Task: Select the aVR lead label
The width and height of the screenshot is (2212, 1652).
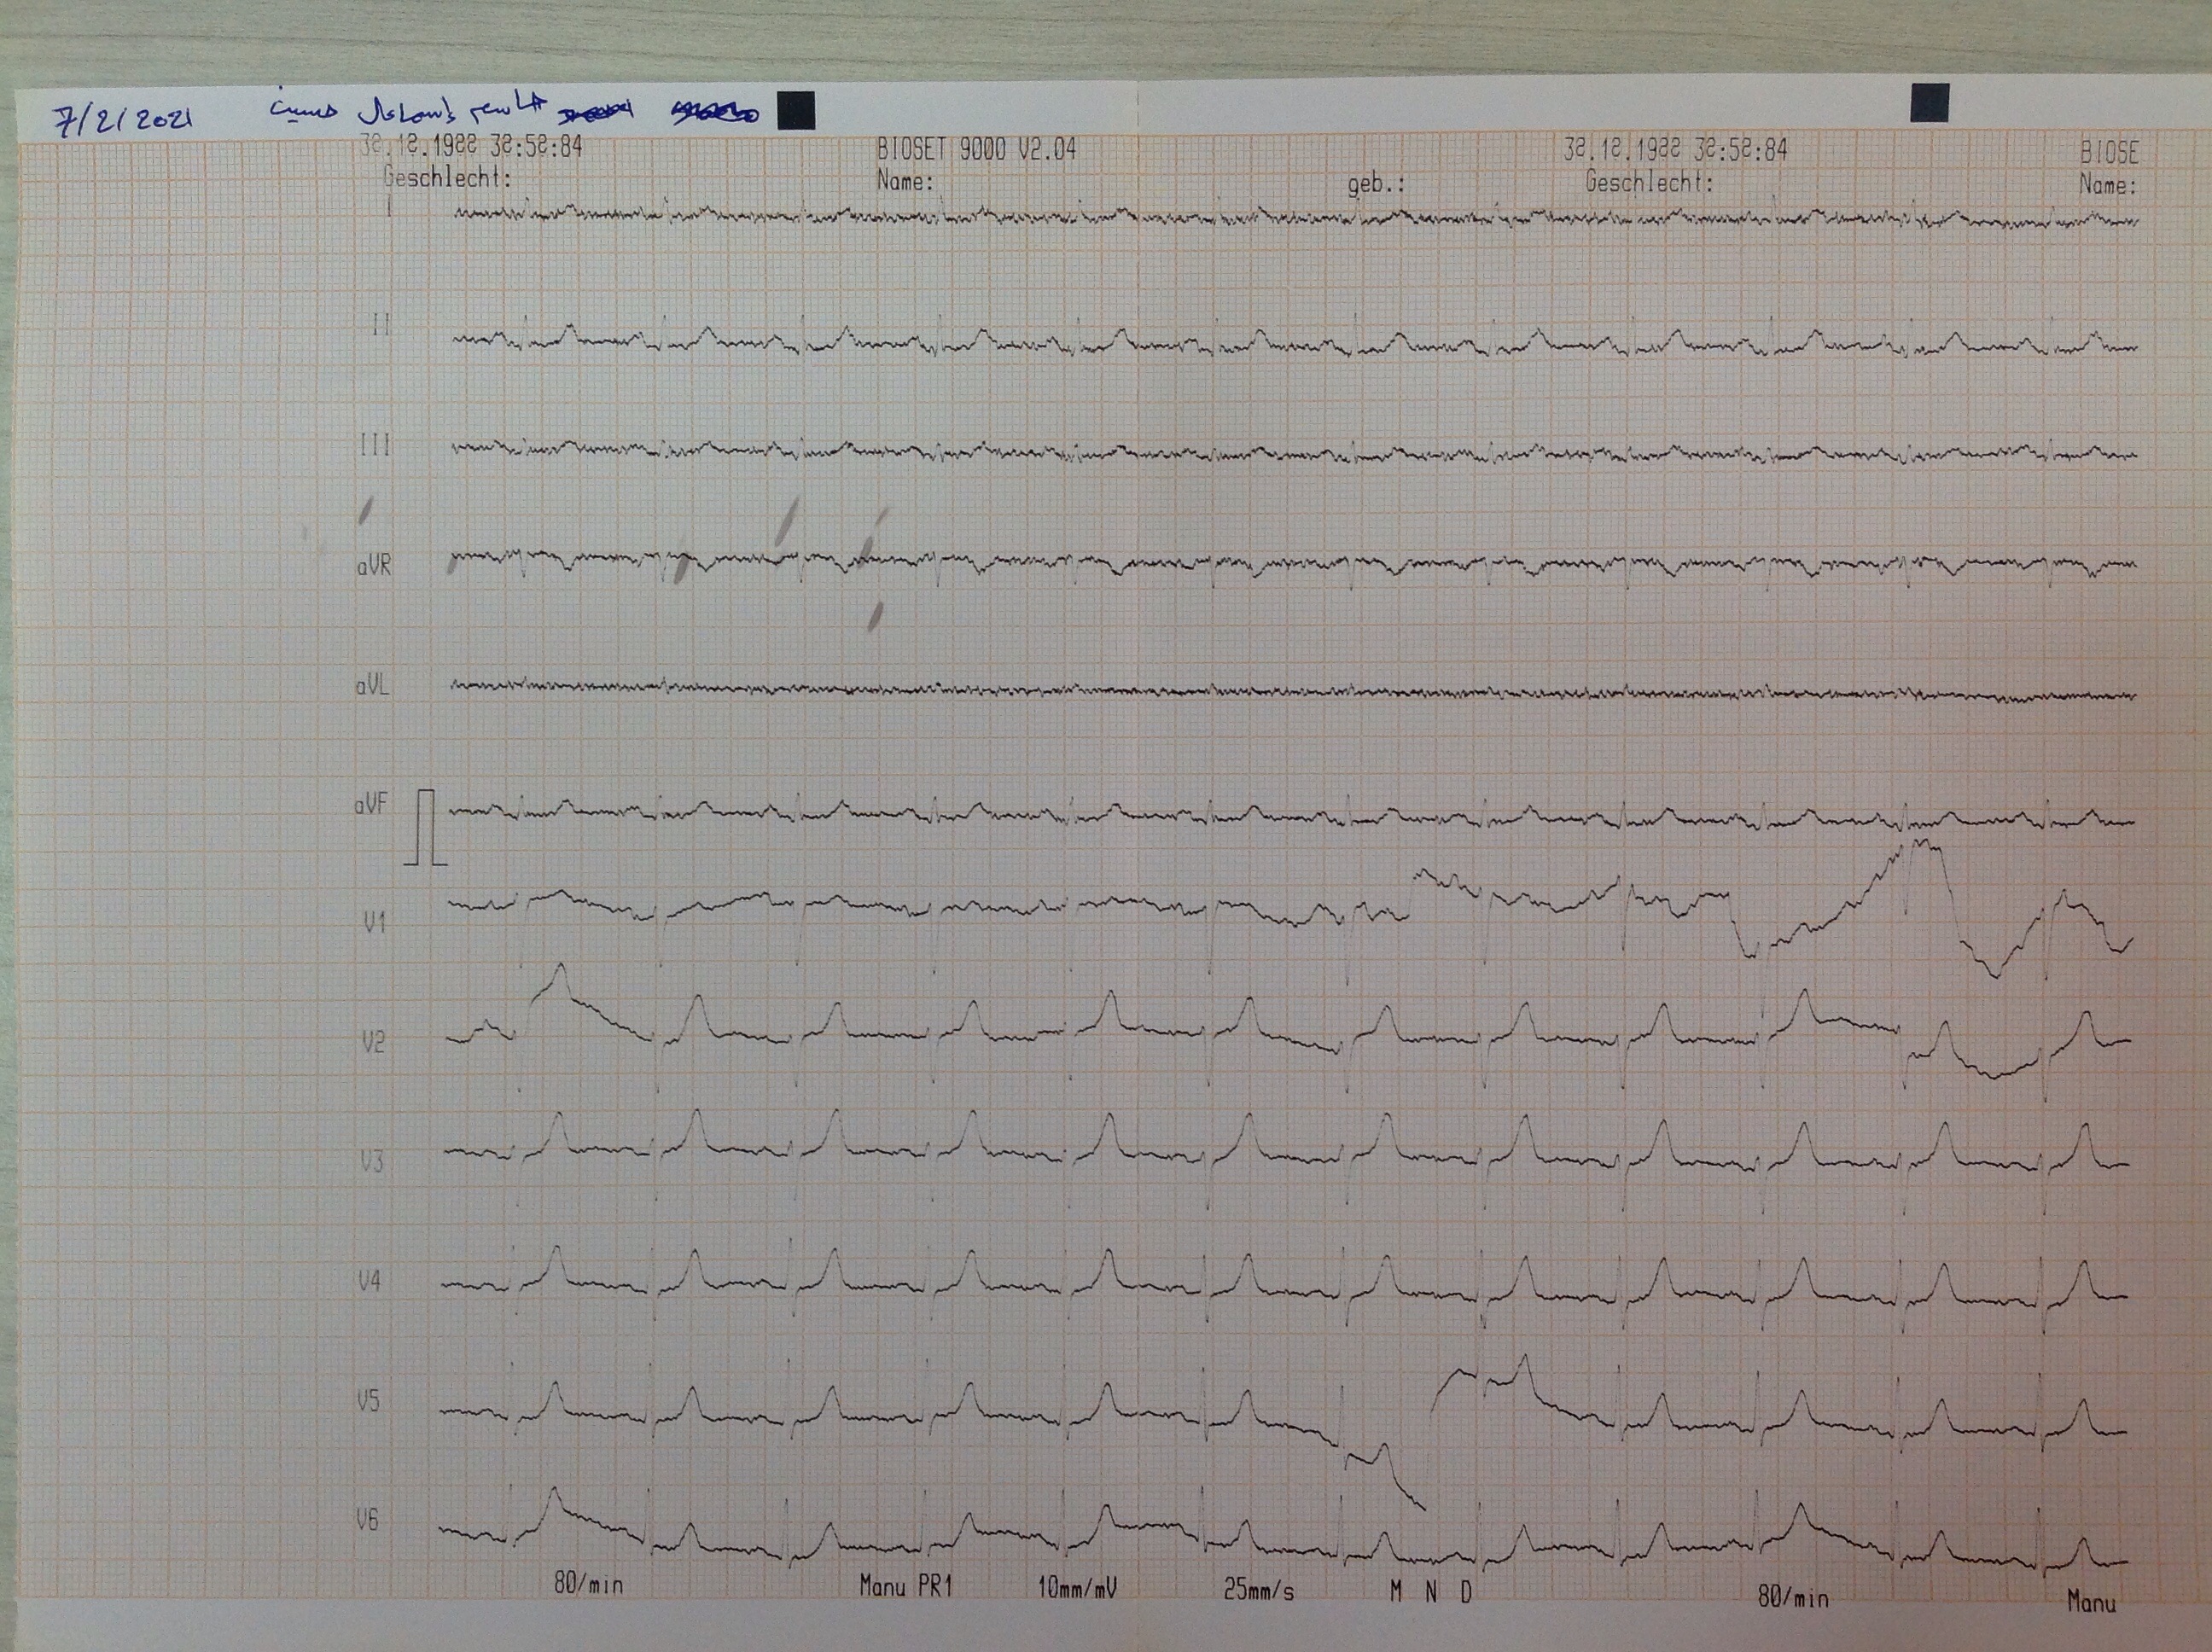Action: 374,566
